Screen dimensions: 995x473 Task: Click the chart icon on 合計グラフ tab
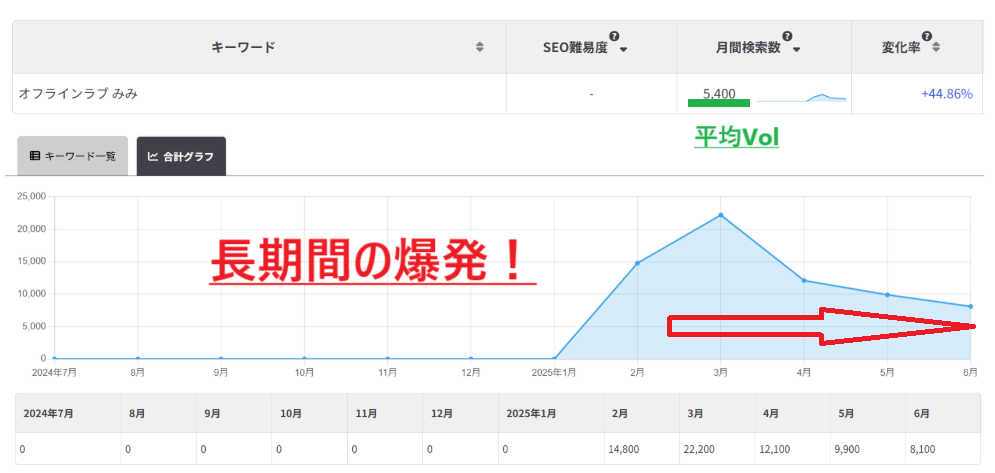153,156
